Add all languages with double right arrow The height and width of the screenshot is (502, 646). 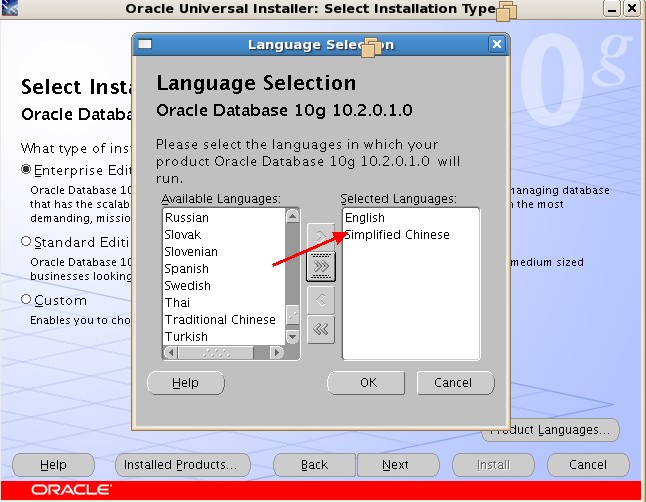coord(321,266)
